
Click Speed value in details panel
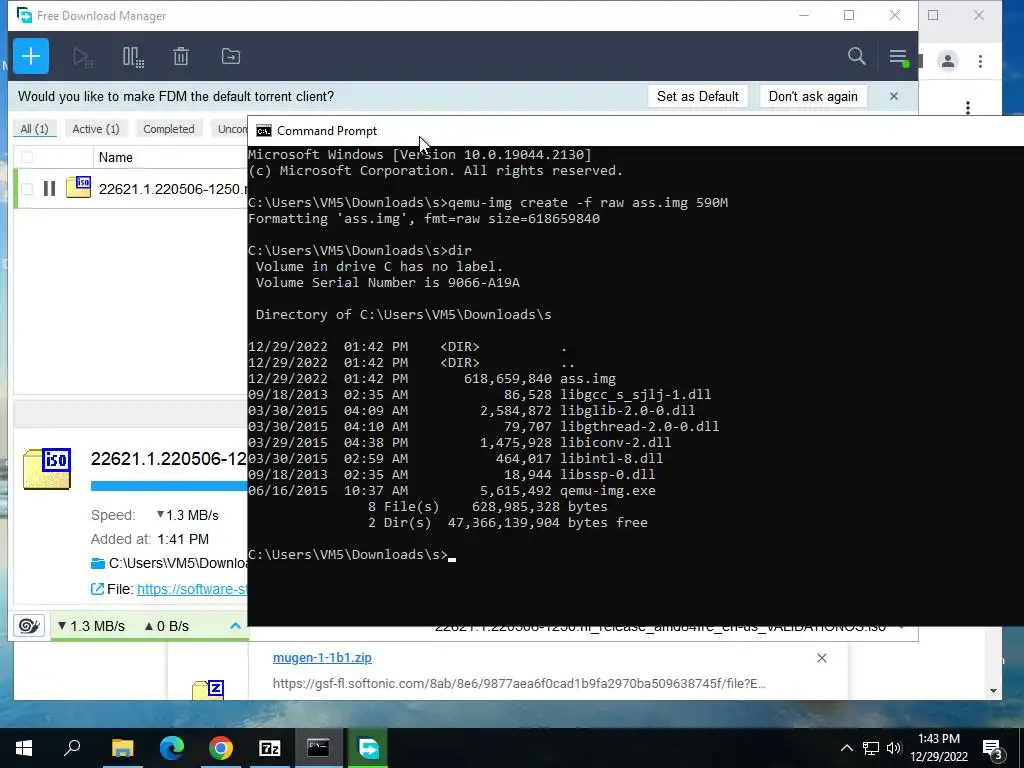coord(187,515)
